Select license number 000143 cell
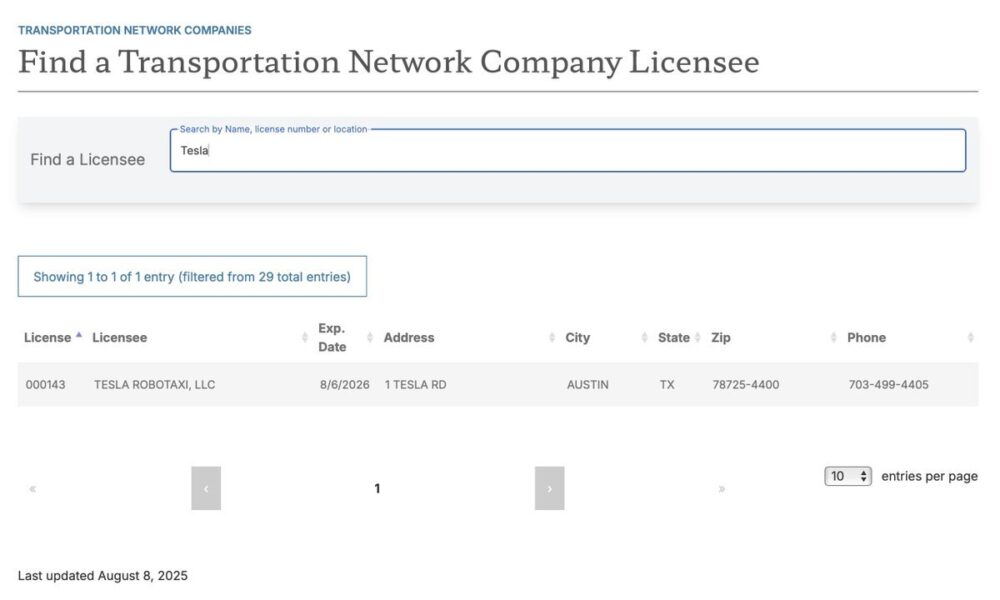1000x600 pixels. click(x=45, y=384)
